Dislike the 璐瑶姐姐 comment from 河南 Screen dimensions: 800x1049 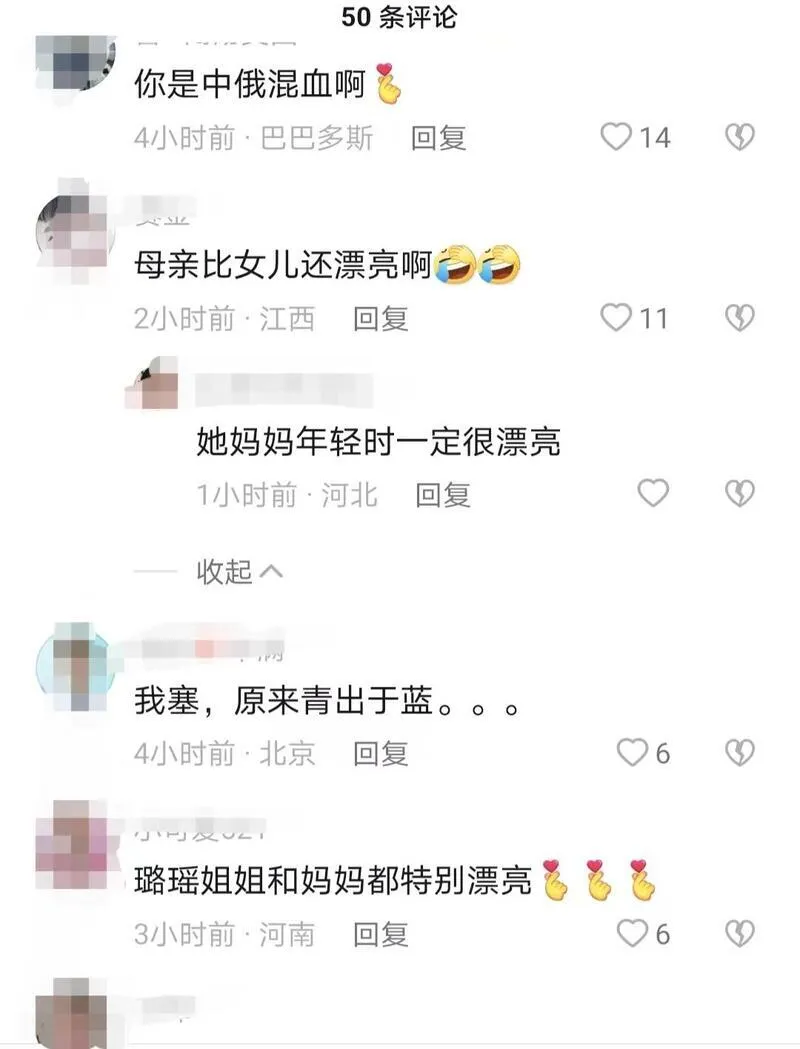[740, 933]
